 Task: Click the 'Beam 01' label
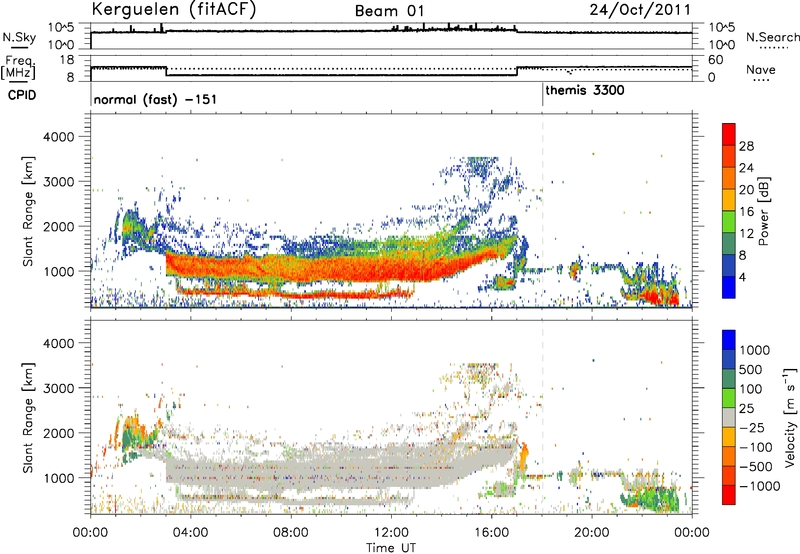pos(389,11)
